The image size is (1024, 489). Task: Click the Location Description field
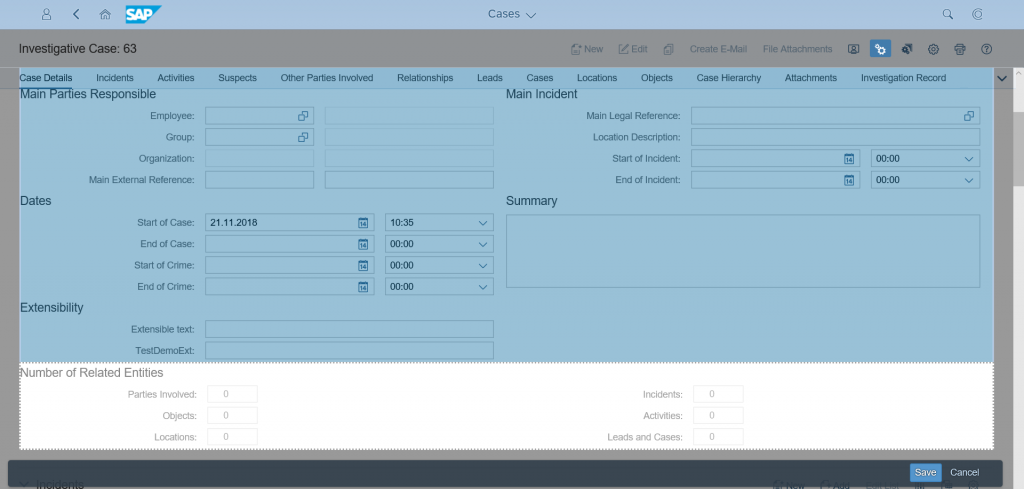coord(835,137)
